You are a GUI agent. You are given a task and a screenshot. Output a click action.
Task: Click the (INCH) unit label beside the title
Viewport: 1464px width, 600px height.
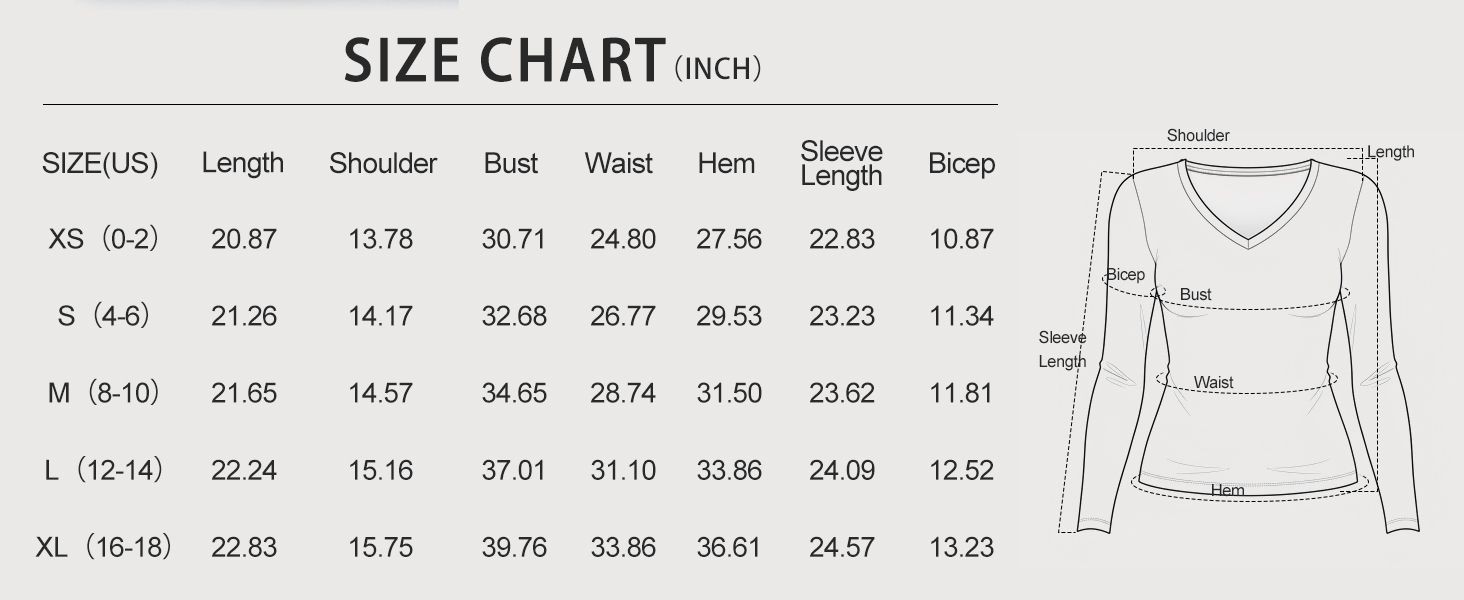click(x=718, y=69)
